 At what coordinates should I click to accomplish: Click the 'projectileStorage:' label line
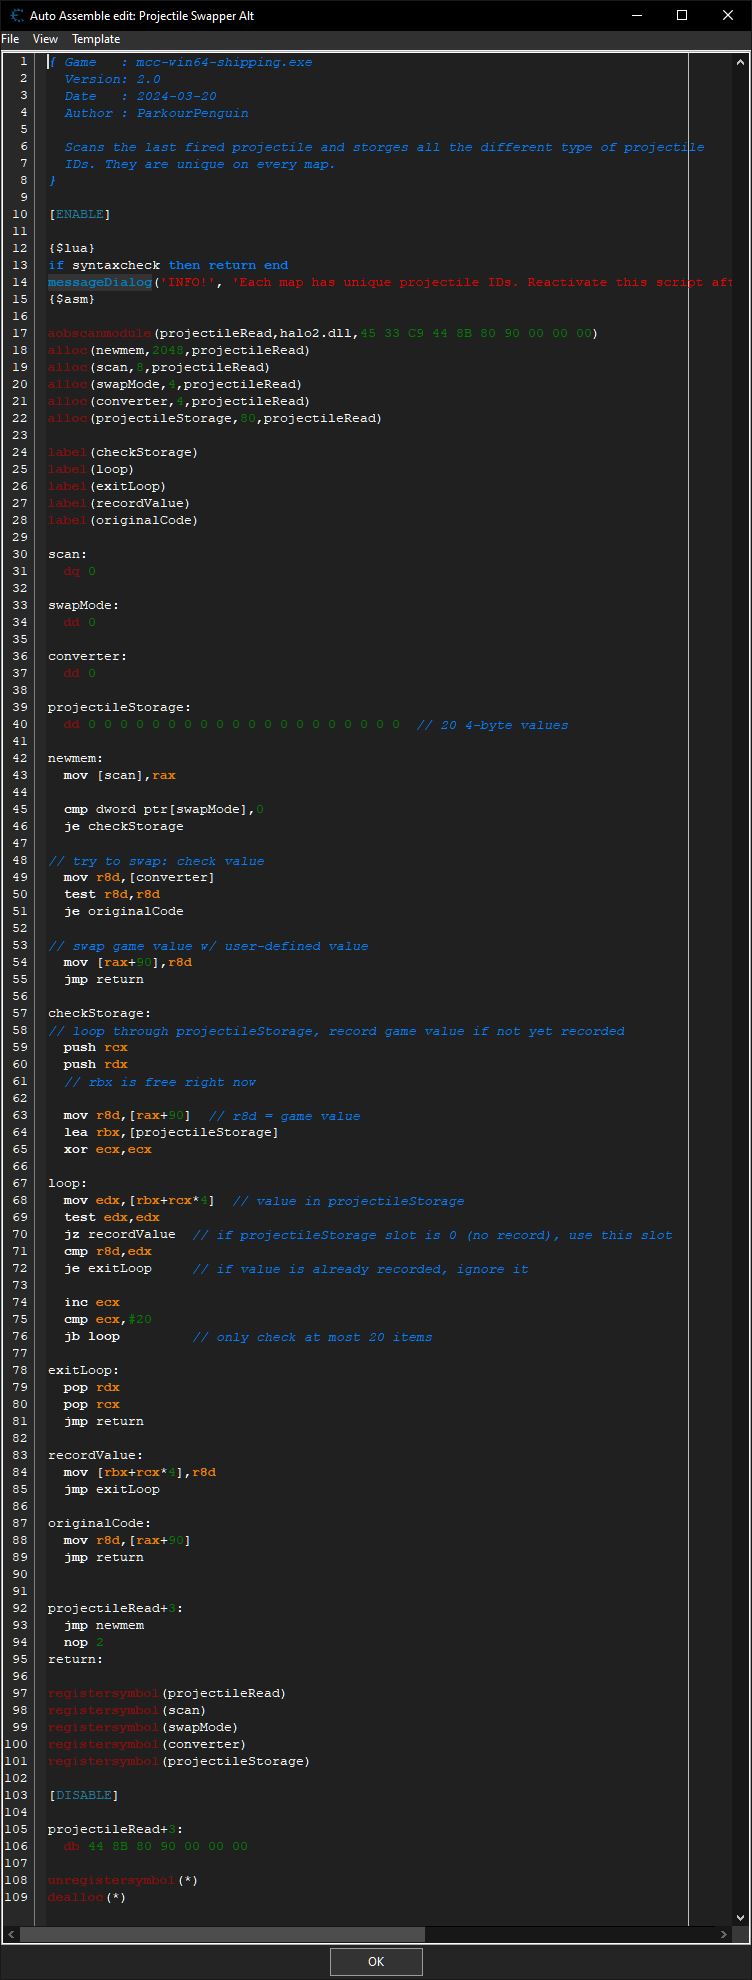coord(120,708)
